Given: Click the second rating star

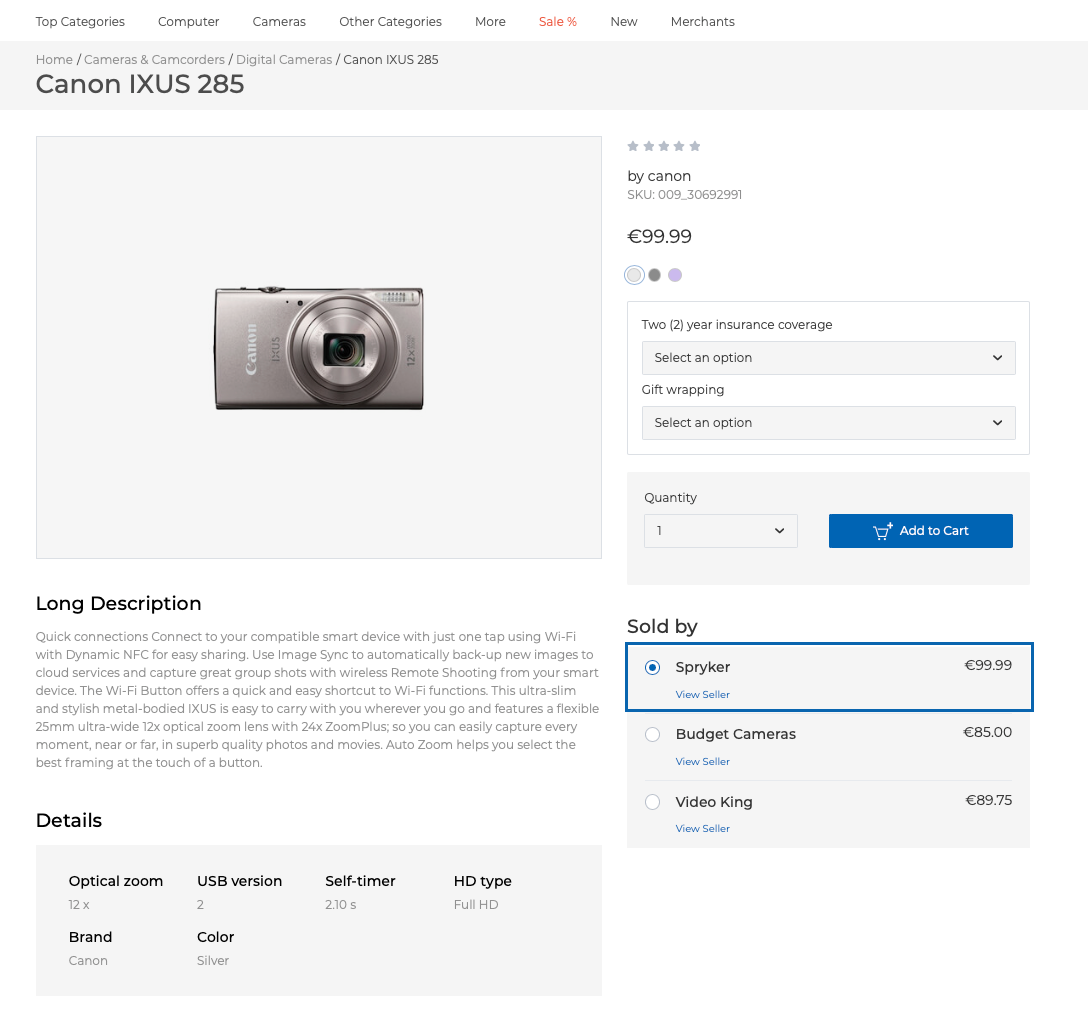Looking at the screenshot, I should (649, 146).
